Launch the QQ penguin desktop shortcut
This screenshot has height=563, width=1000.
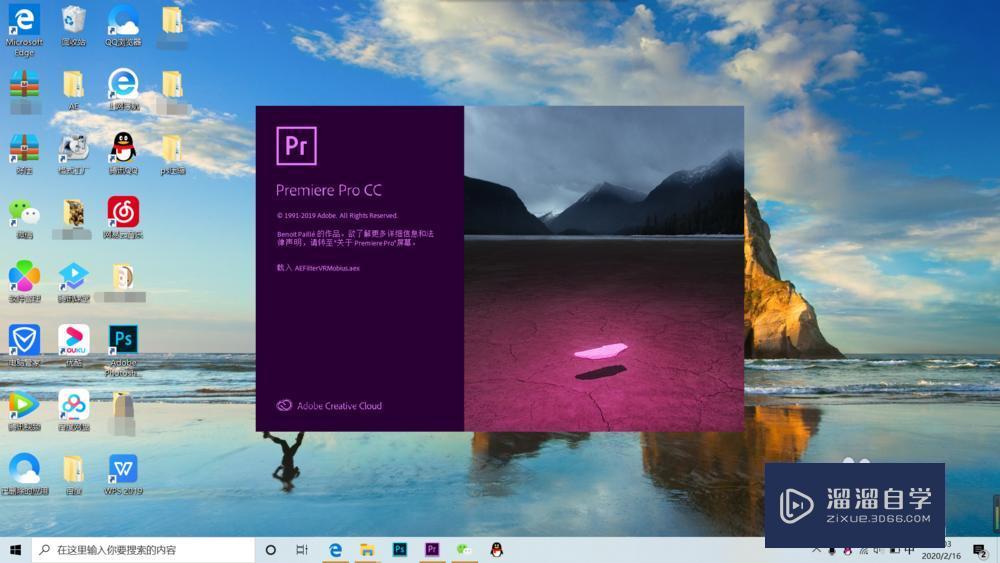click(123, 148)
